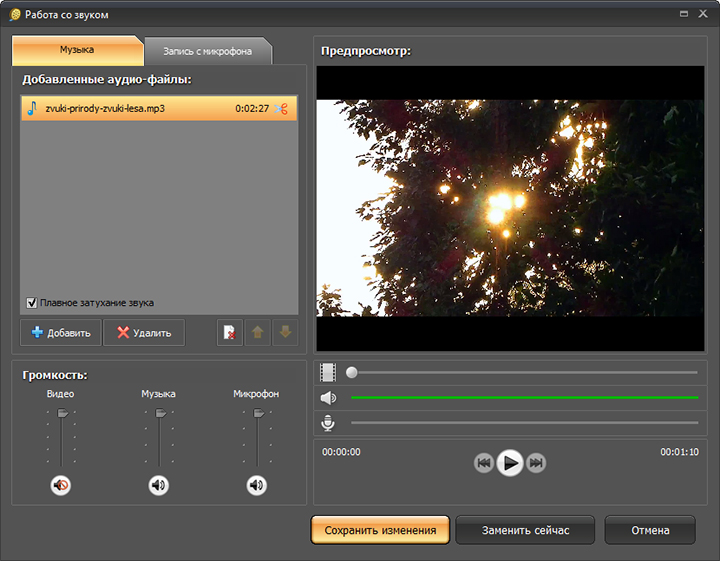
Task: Open the Запись с микрофона tab
Action: pyautogui.click(x=208, y=51)
